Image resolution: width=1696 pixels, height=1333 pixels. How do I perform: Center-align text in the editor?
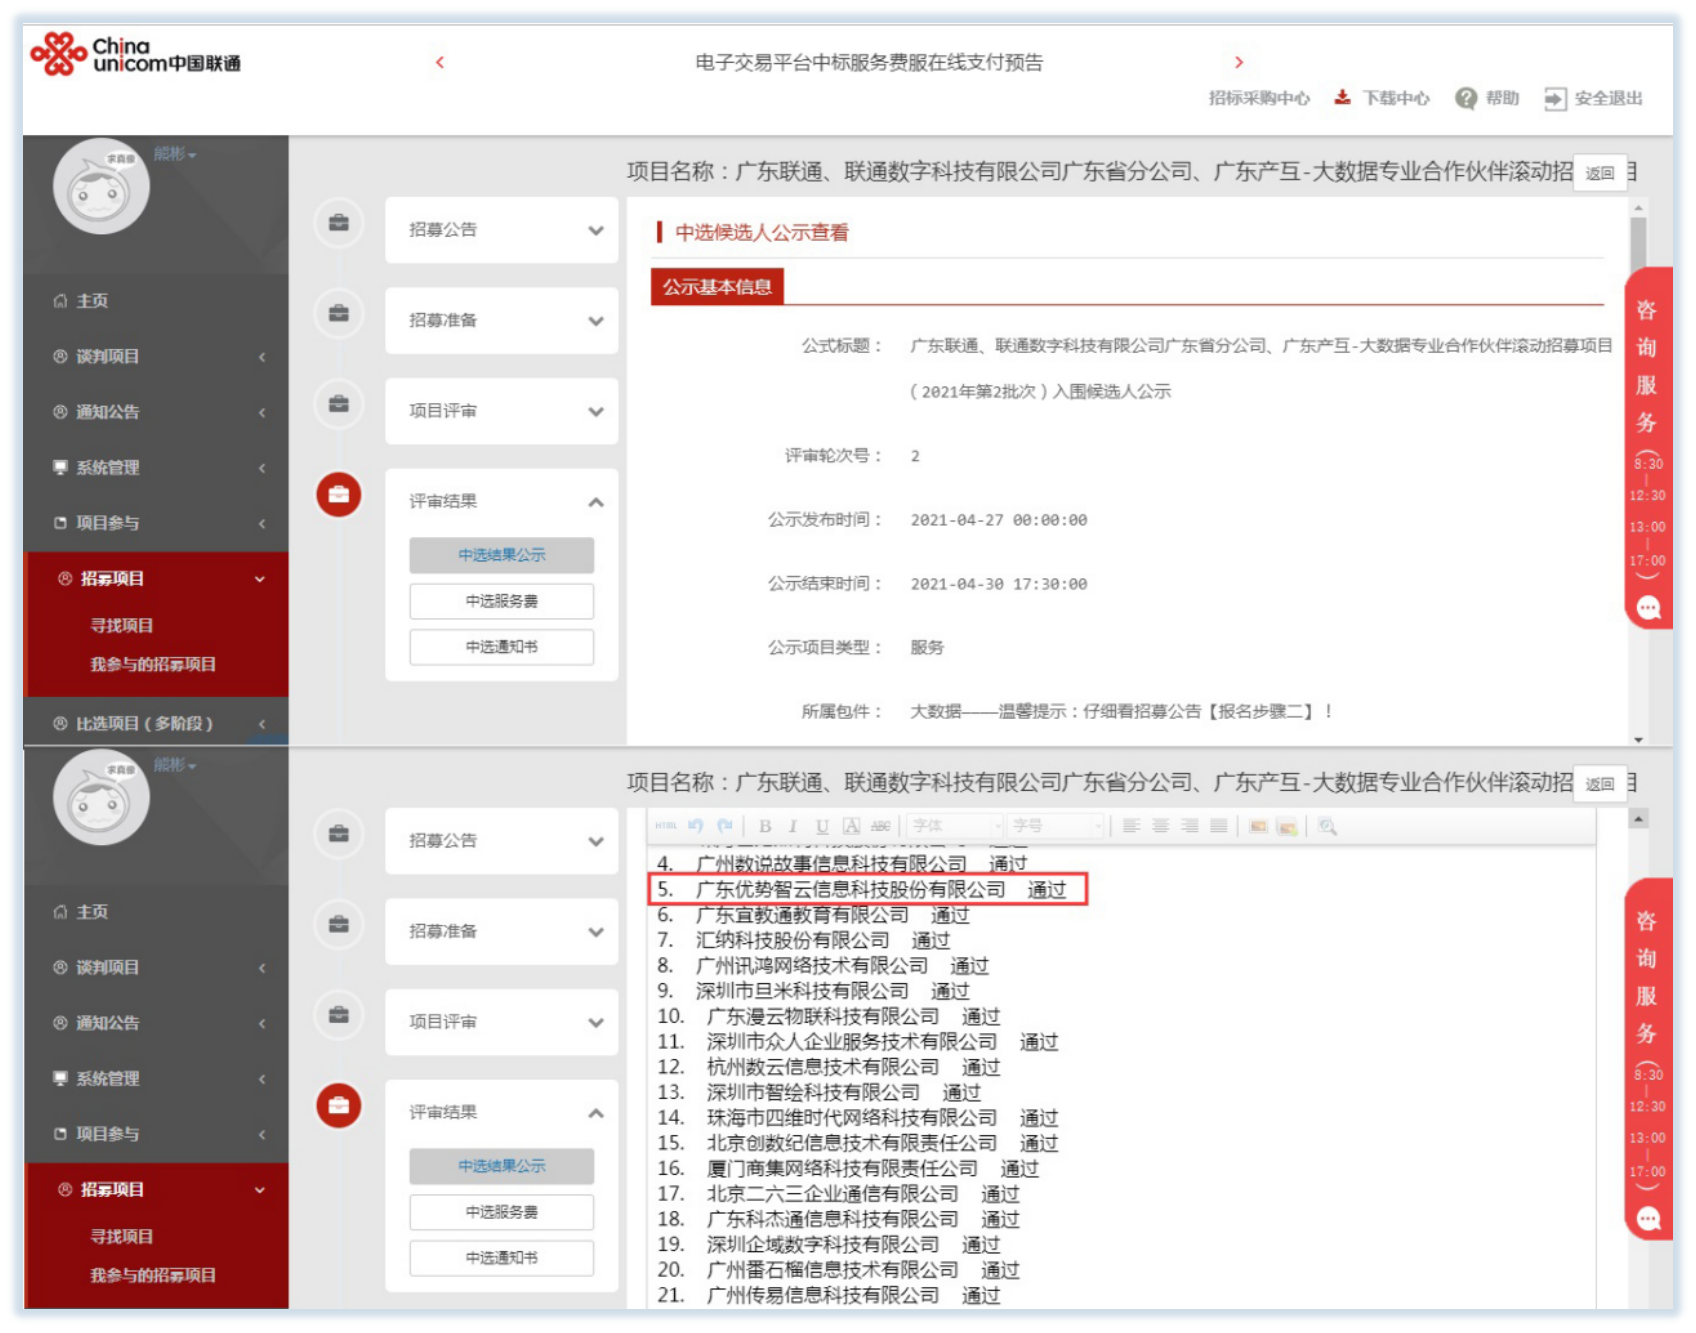(x=1161, y=826)
